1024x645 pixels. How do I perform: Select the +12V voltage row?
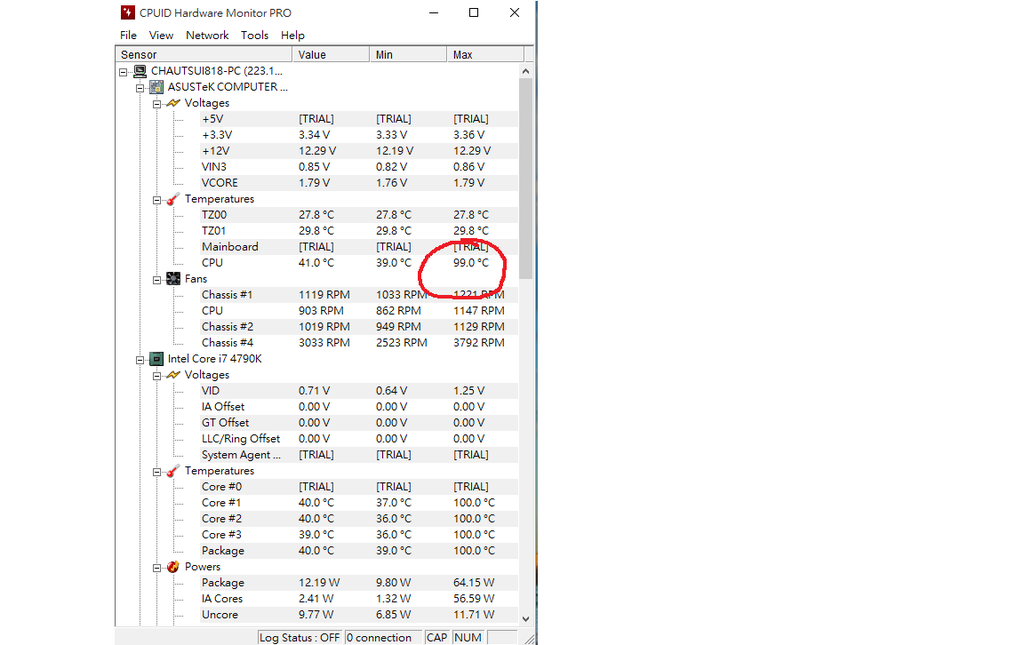point(359,151)
